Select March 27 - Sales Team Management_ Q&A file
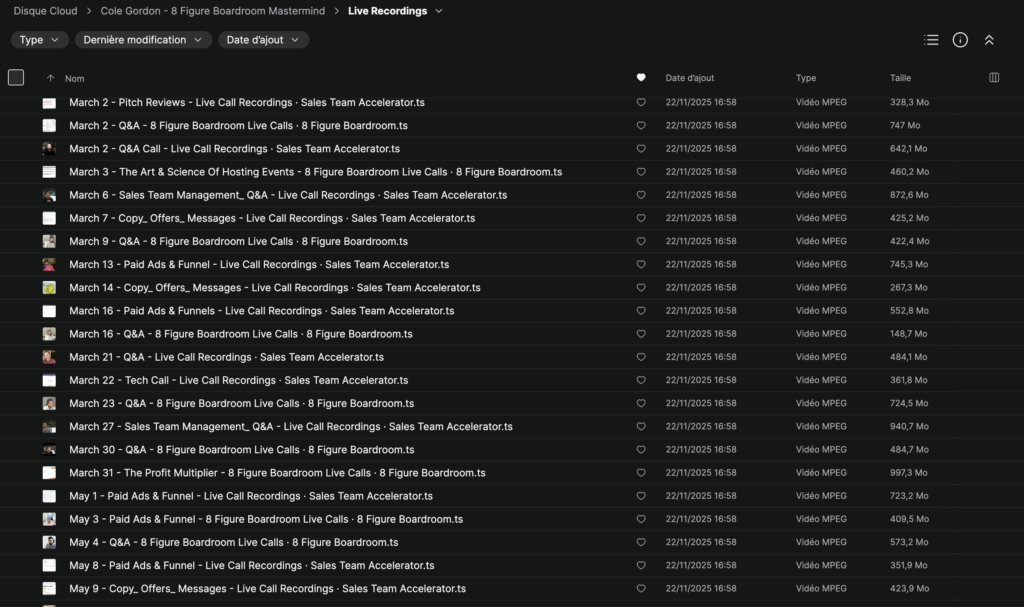The height and width of the screenshot is (607, 1024). click(291, 427)
